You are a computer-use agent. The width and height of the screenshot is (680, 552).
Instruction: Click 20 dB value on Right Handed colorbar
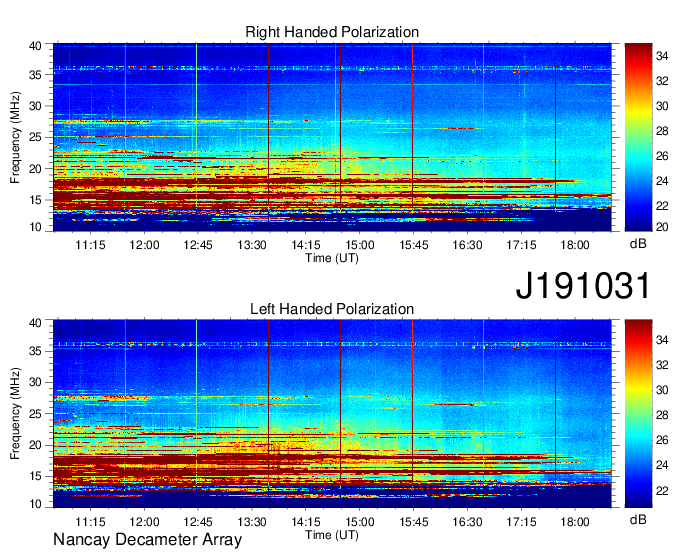click(662, 226)
